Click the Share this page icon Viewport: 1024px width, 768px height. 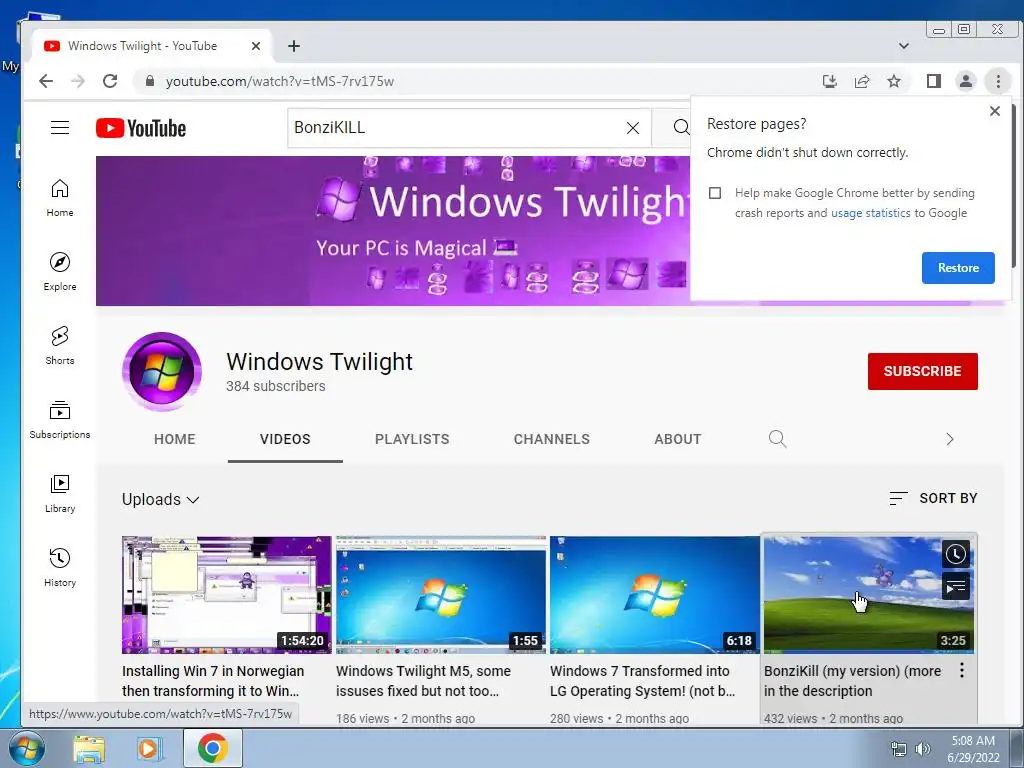862,81
